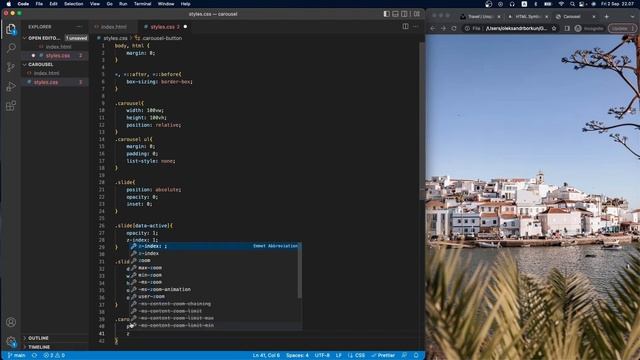Toggle the primary sidebar layout icon
The image size is (640, 360).
[386, 14]
